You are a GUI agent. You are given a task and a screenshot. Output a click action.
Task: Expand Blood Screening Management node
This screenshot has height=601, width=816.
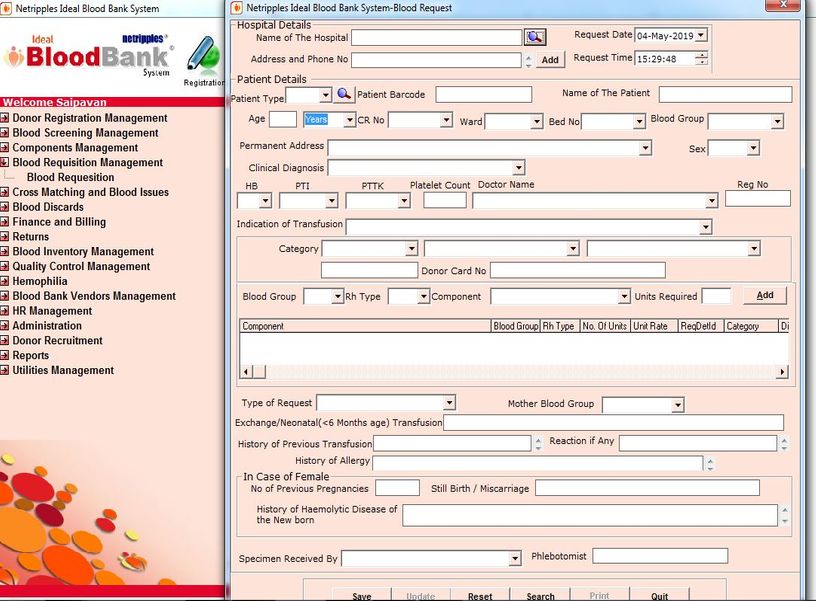click(5, 133)
